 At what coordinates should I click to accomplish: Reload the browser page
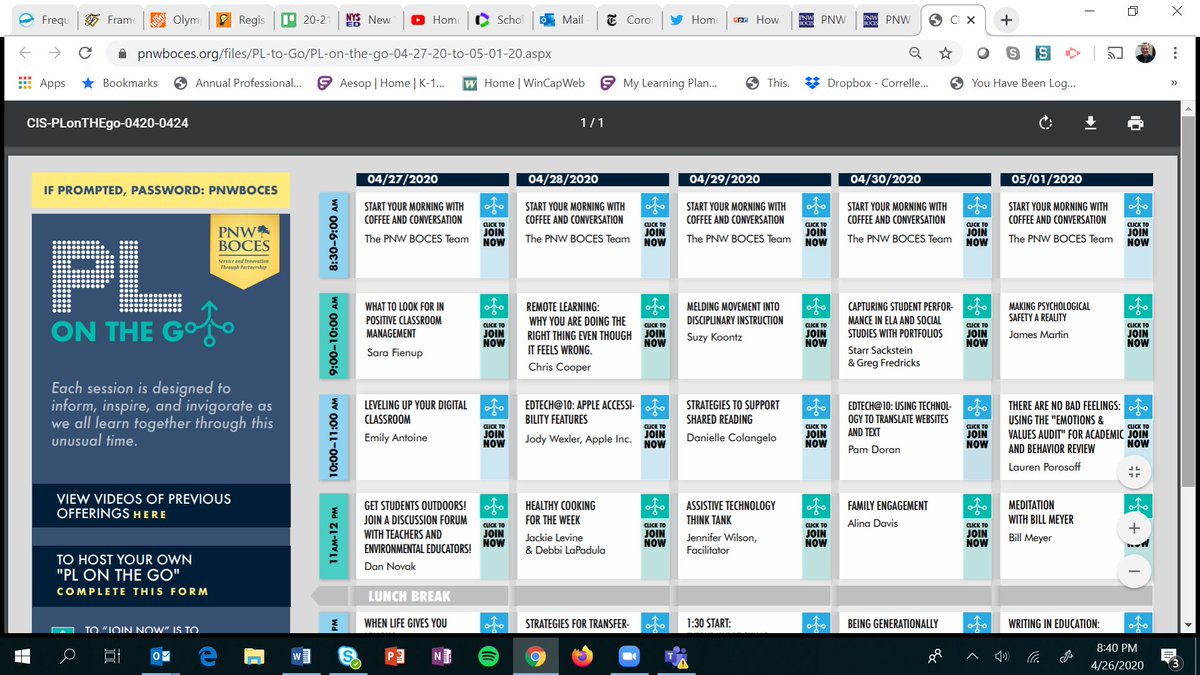[86, 53]
